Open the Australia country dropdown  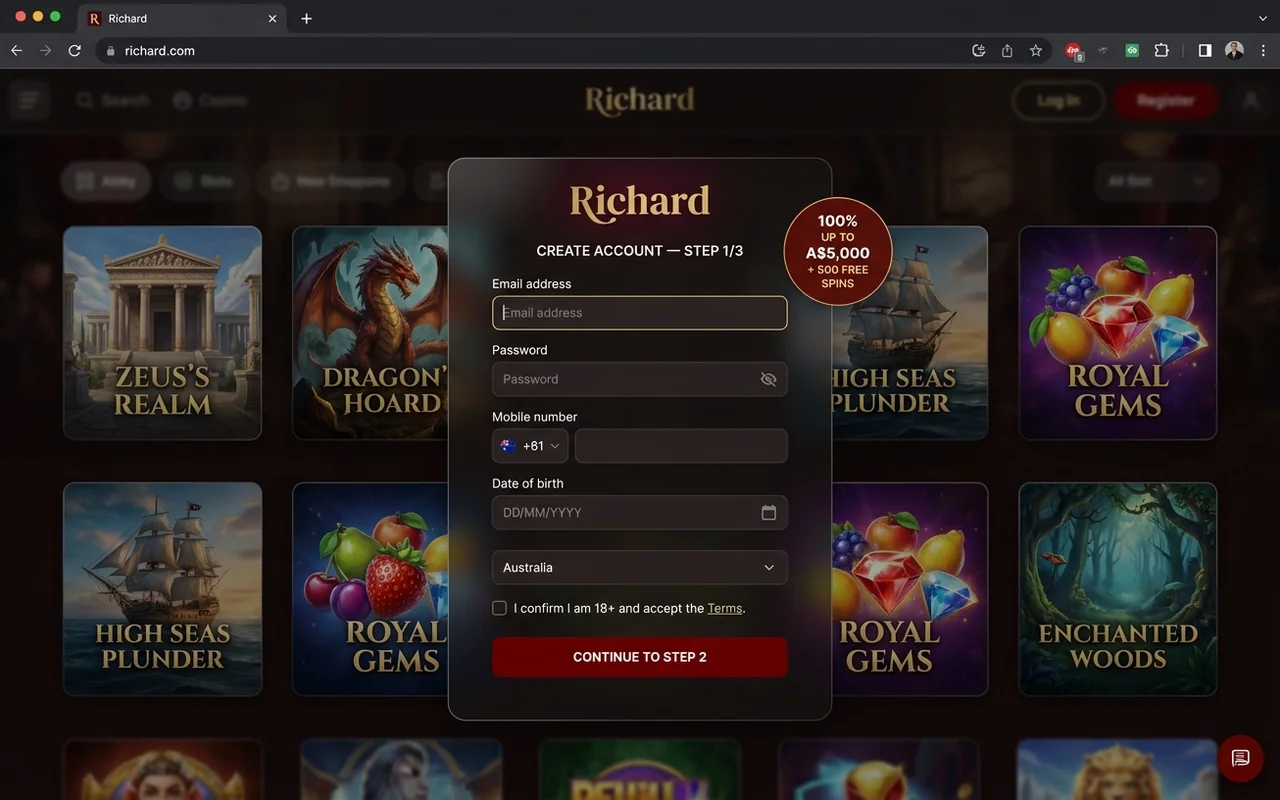(640, 567)
